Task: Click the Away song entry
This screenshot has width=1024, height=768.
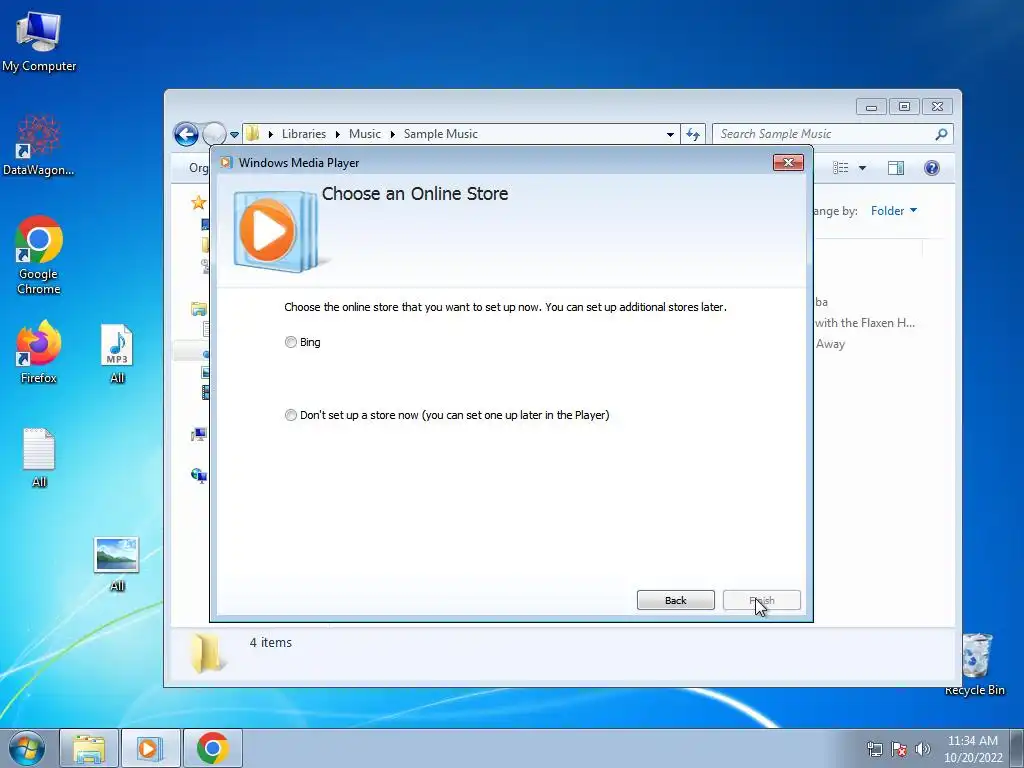Action: pyautogui.click(x=830, y=344)
